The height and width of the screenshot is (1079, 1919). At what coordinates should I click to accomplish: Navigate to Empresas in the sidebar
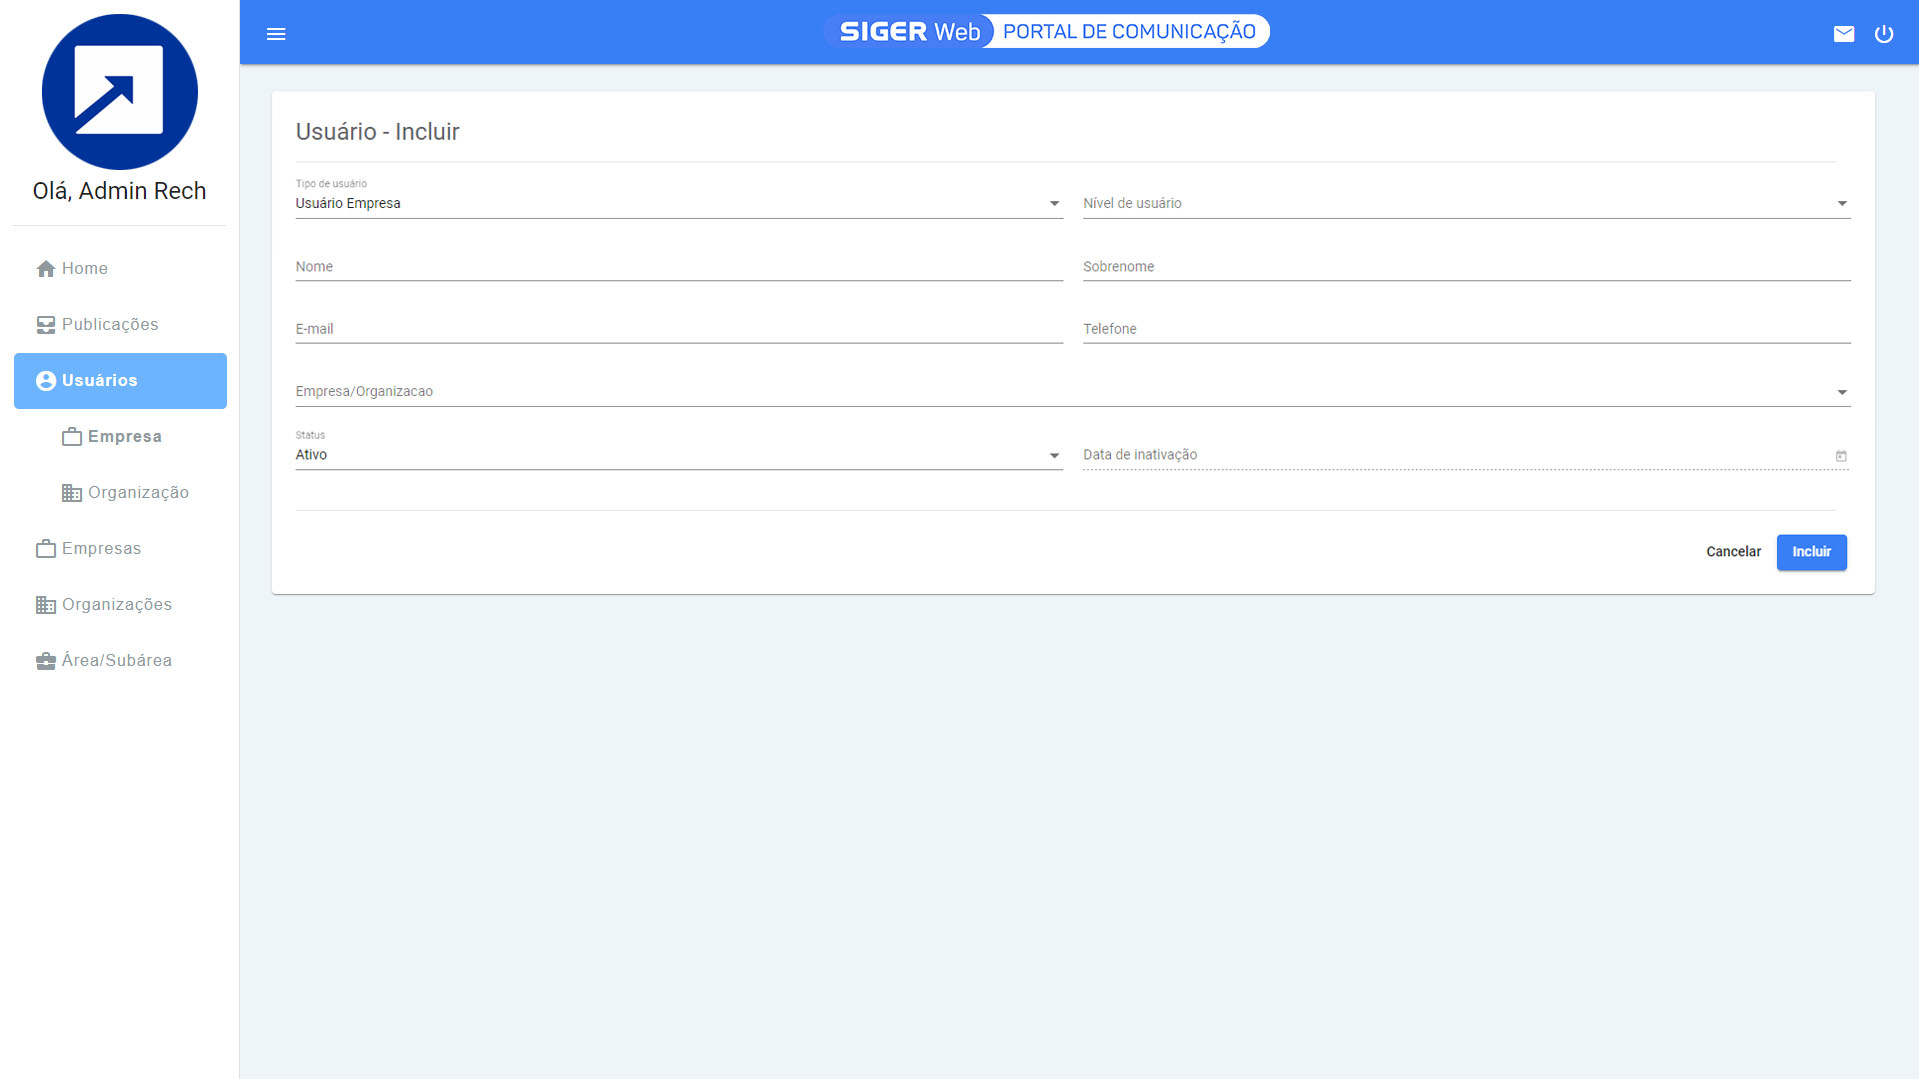(120, 549)
